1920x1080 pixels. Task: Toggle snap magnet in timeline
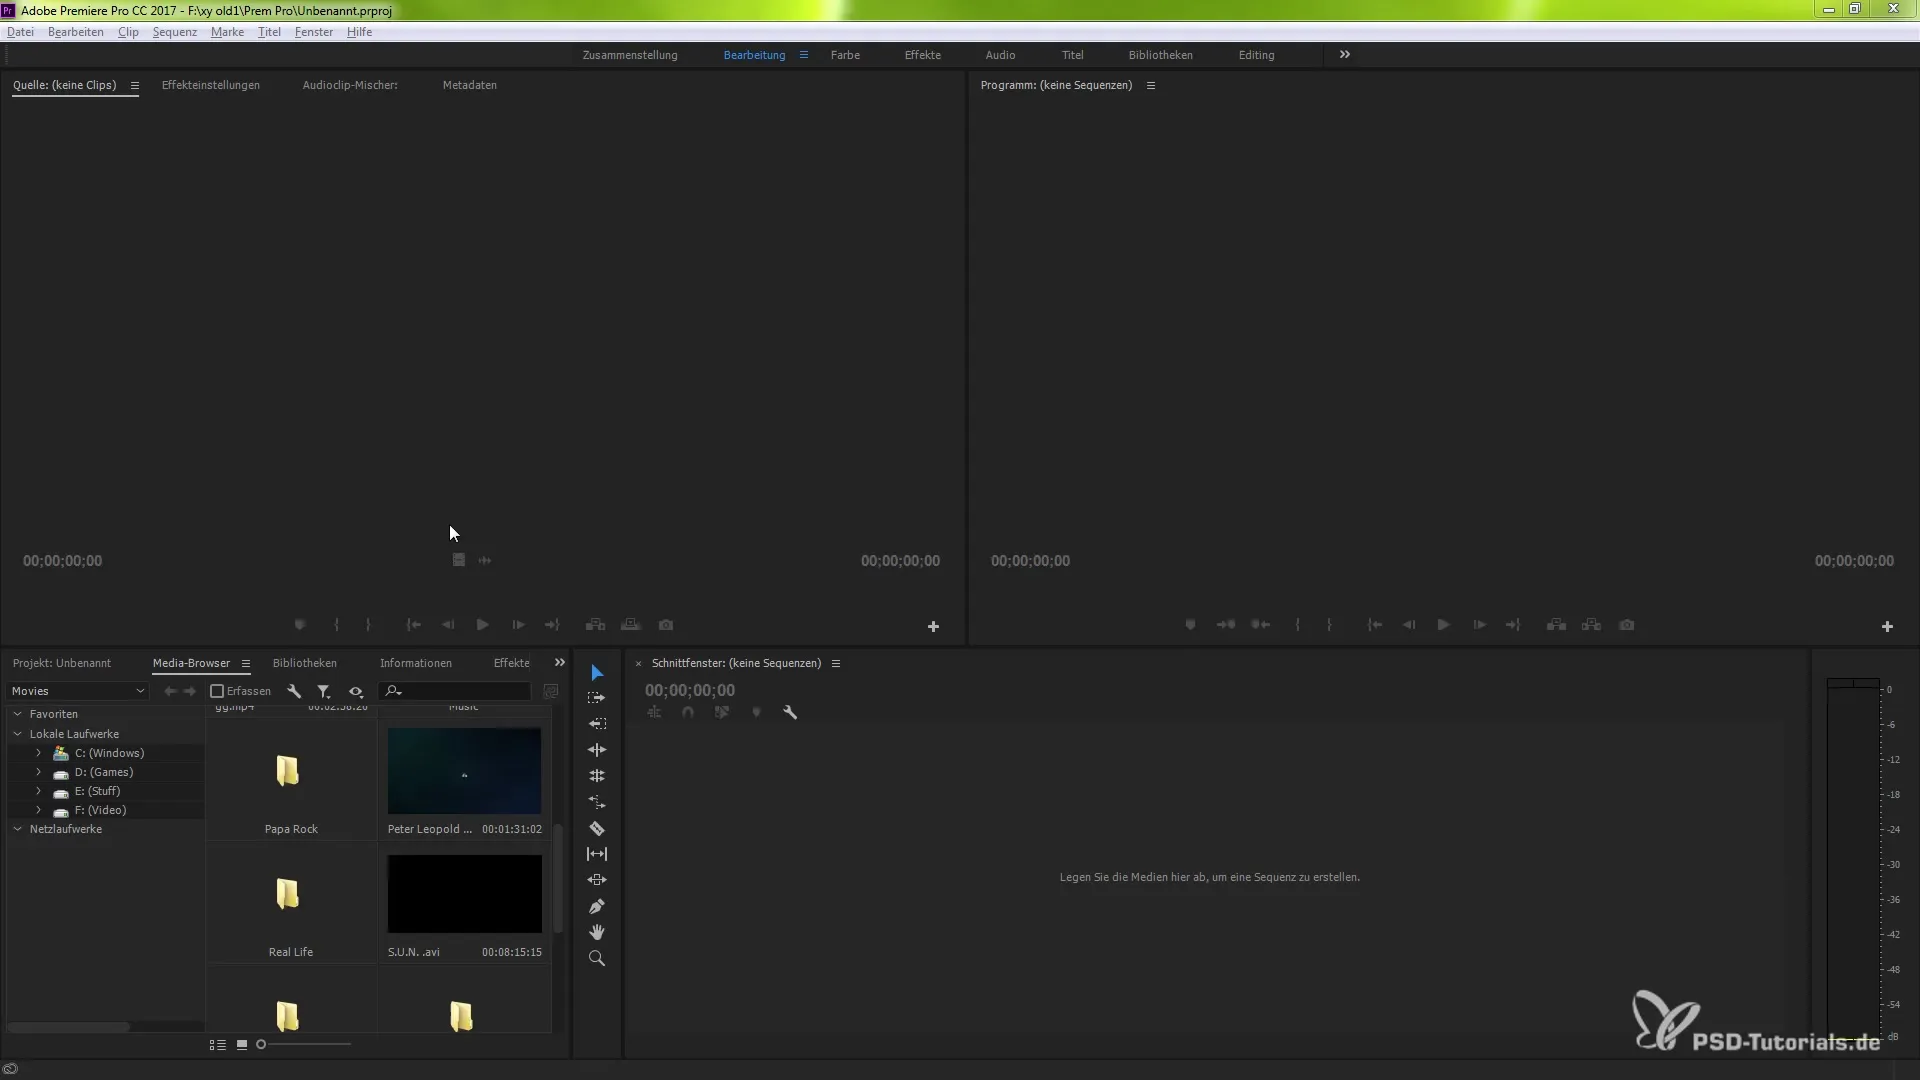click(x=688, y=713)
